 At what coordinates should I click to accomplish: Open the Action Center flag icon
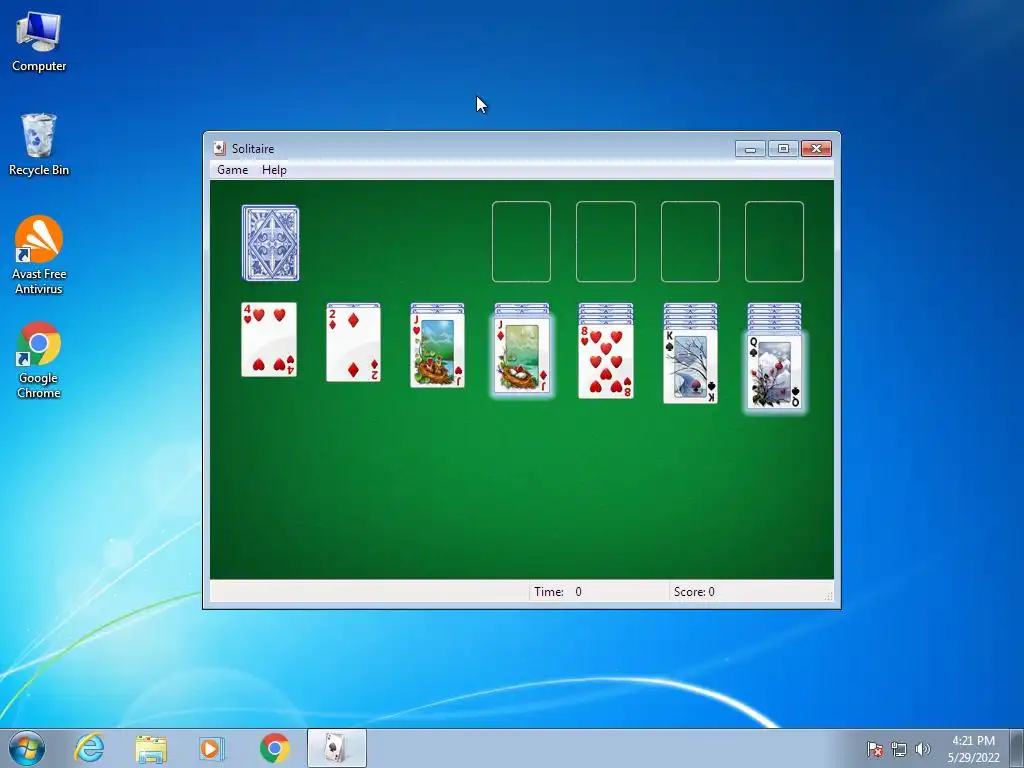[x=875, y=749]
